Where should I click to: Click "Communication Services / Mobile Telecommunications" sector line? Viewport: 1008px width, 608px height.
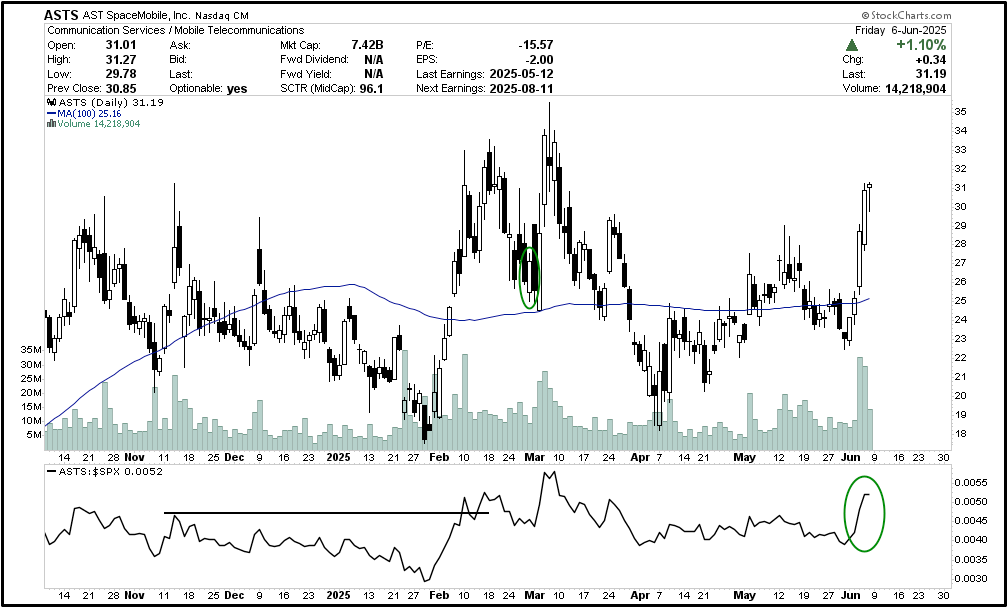point(176,30)
